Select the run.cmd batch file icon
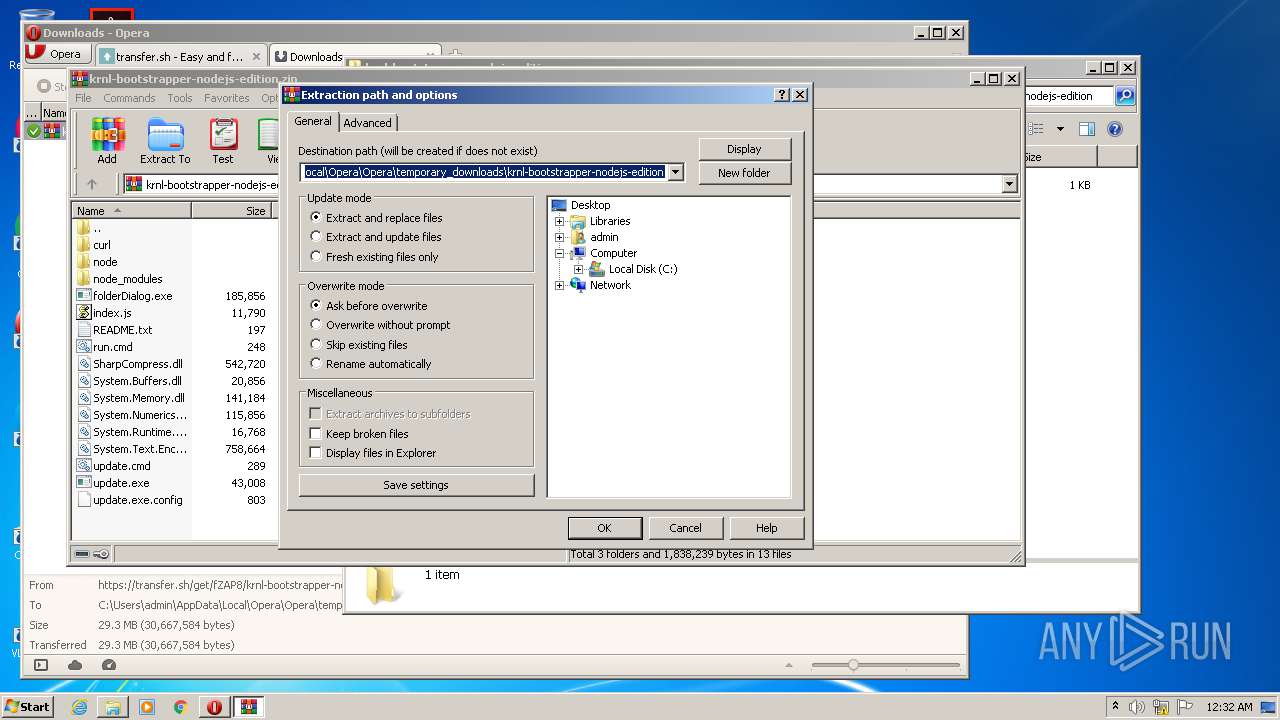The height and width of the screenshot is (720, 1280). pyautogui.click(x=84, y=347)
